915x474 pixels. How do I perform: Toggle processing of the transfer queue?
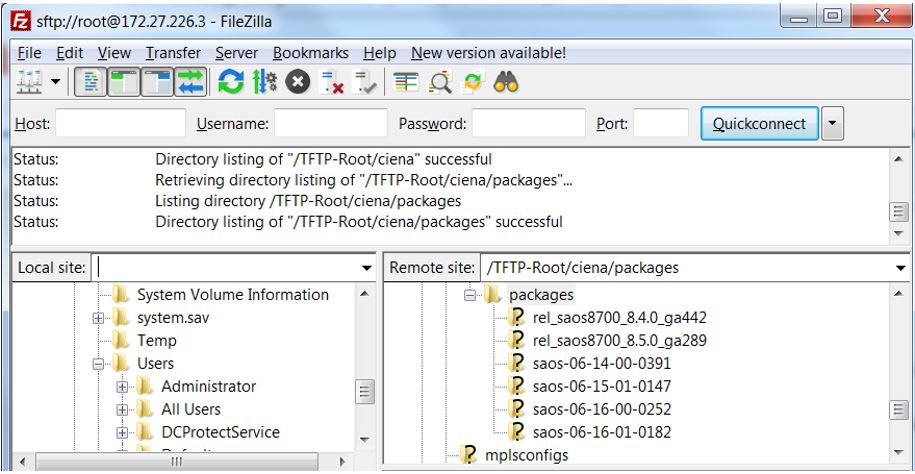coord(264,84)
